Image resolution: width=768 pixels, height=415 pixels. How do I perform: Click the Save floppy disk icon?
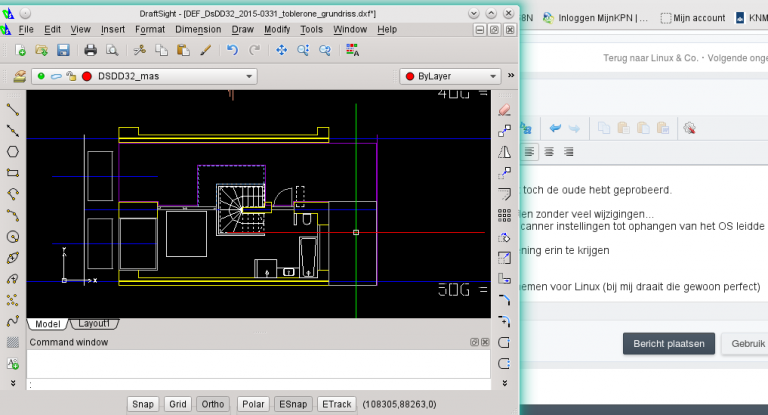63,50
